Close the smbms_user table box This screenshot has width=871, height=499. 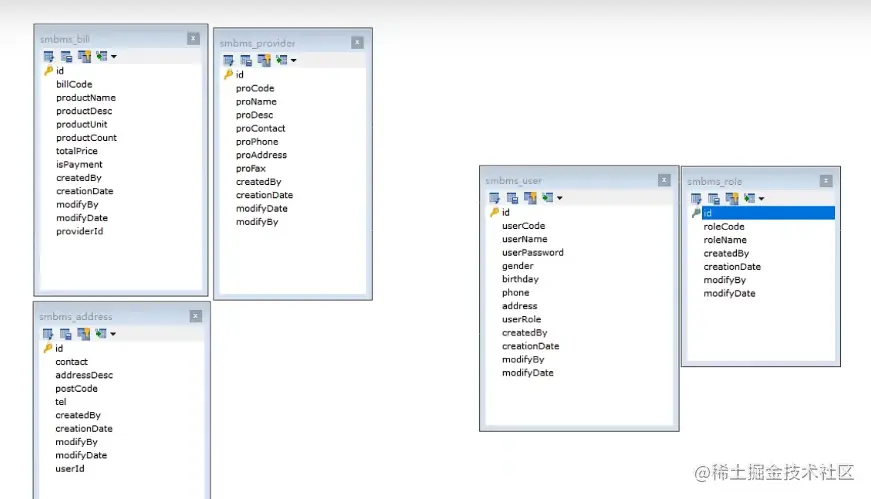click(x=664, y=180)
